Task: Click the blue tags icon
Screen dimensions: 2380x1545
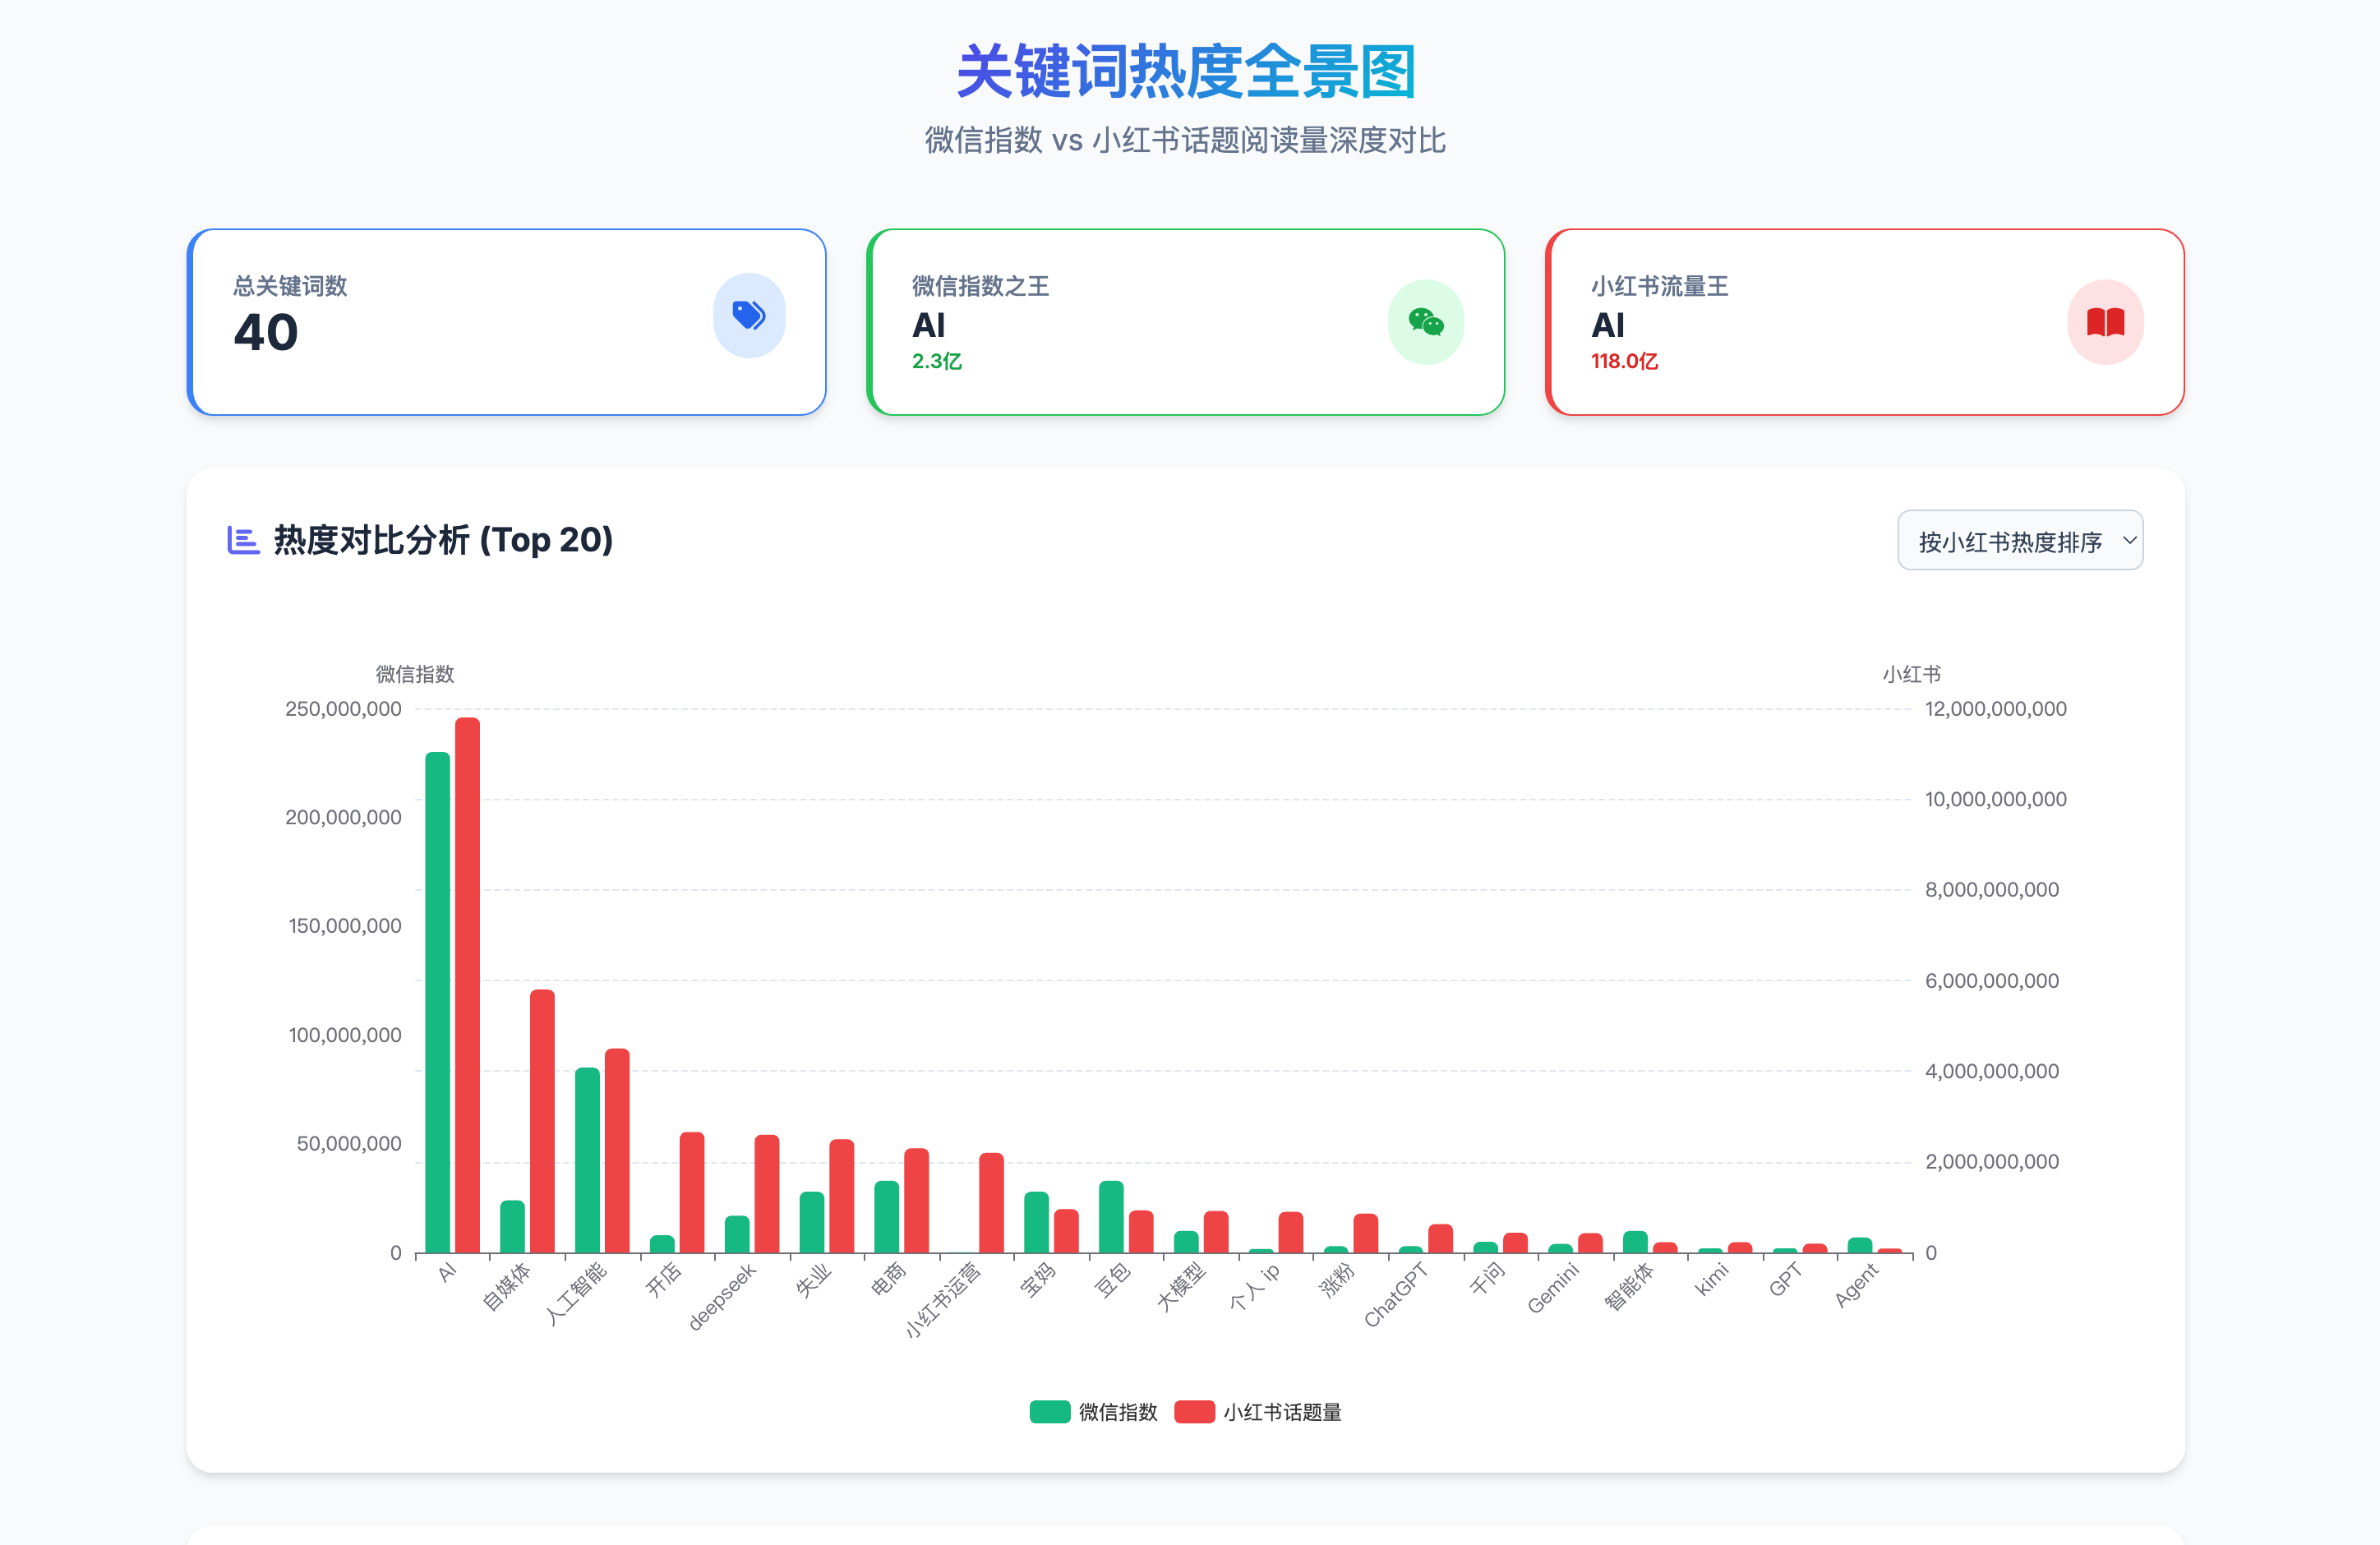Action: pos(748,316)
